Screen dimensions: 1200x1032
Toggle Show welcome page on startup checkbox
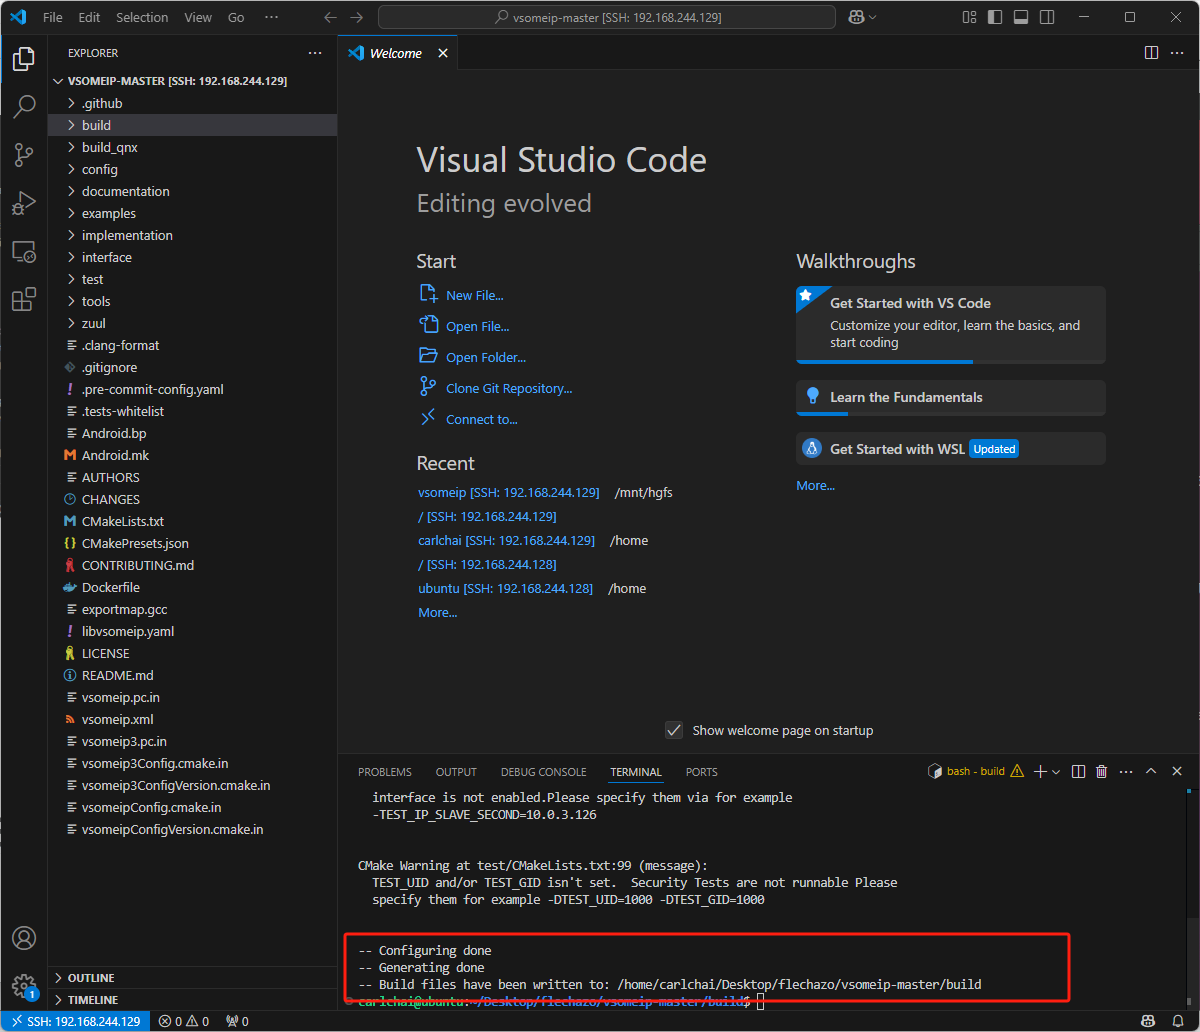pos(674,730)
